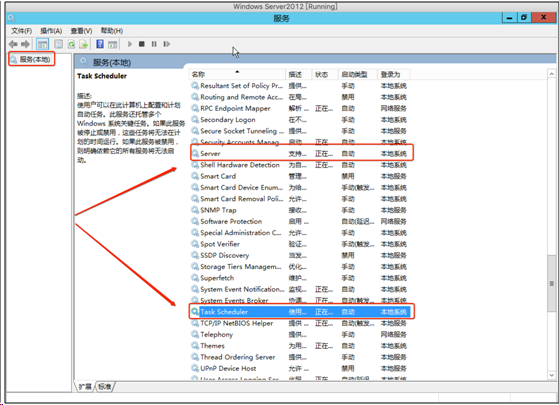
Task: Click the gear icon beside Themes
Action: coord(195,345)
